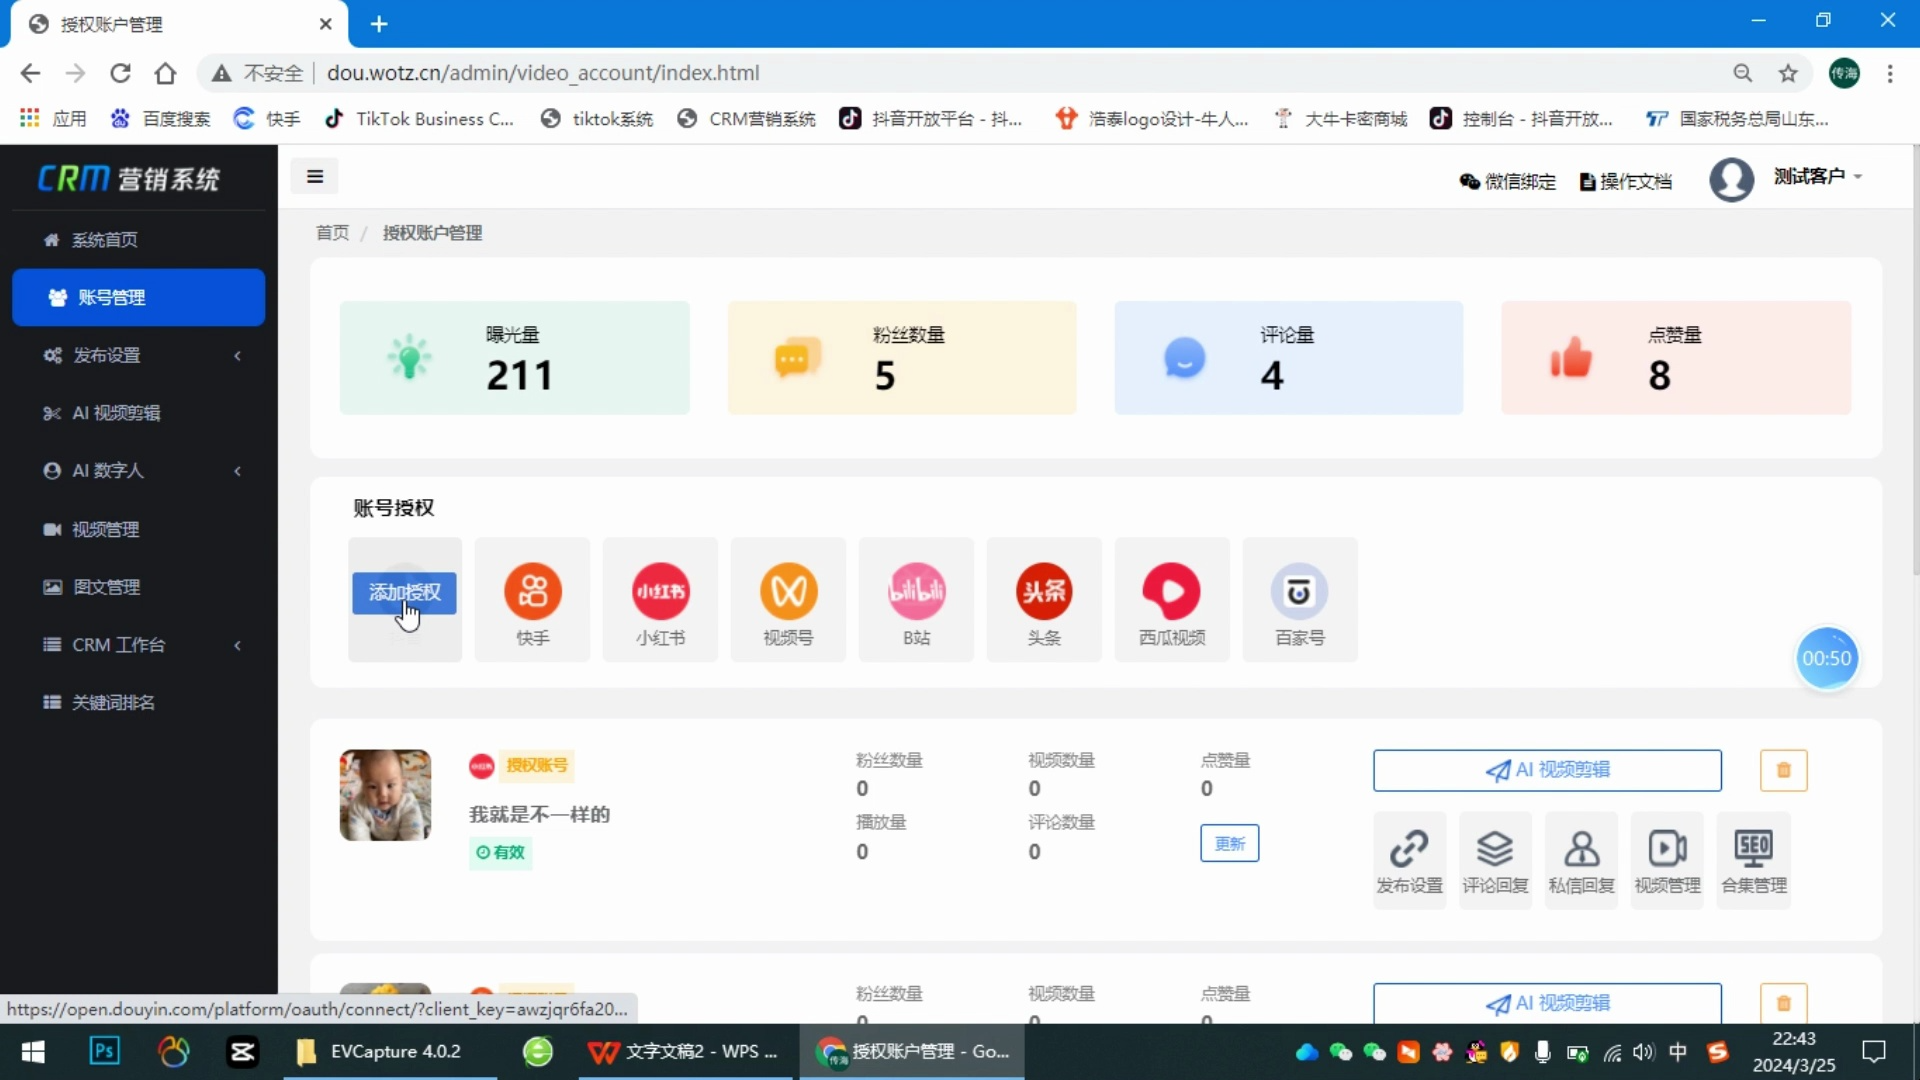The height and width of the screenshot is (1080, 1920).
Task: Delete the account using the trash icon
Action: pos(1784,770)
